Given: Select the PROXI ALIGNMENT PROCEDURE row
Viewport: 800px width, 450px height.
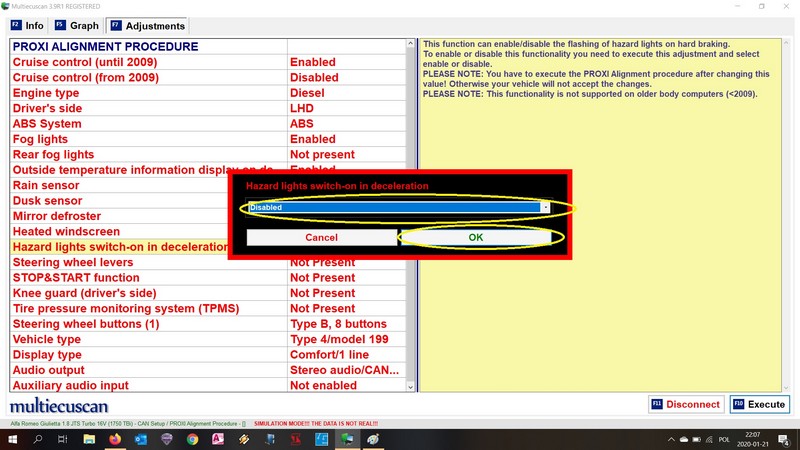Looking at the screenshot, I should point(208,46).
